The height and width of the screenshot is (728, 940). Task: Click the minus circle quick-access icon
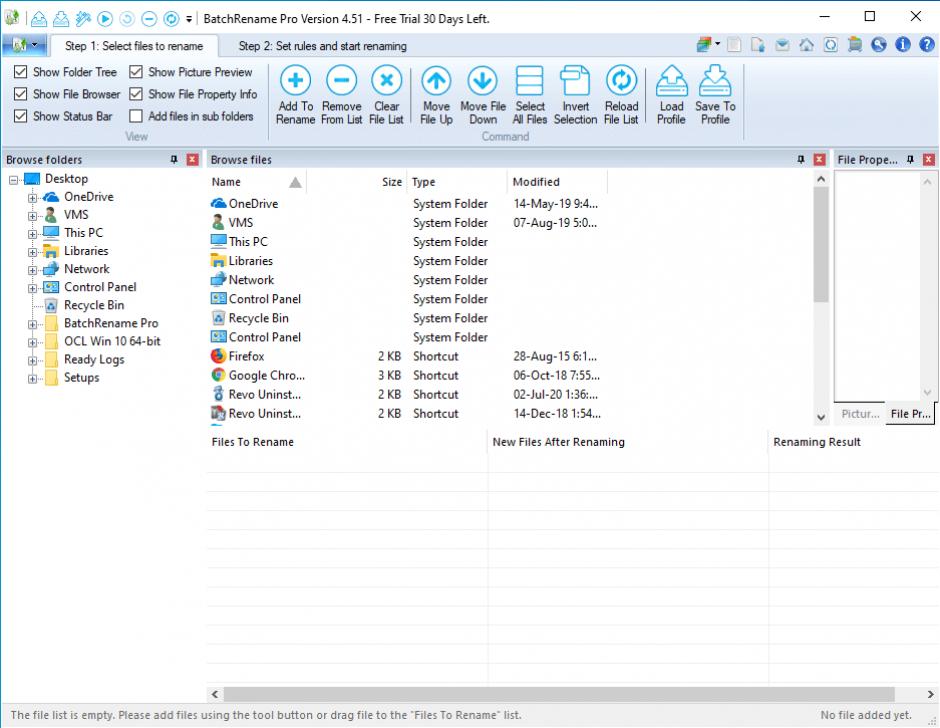(x=149, y=19)
